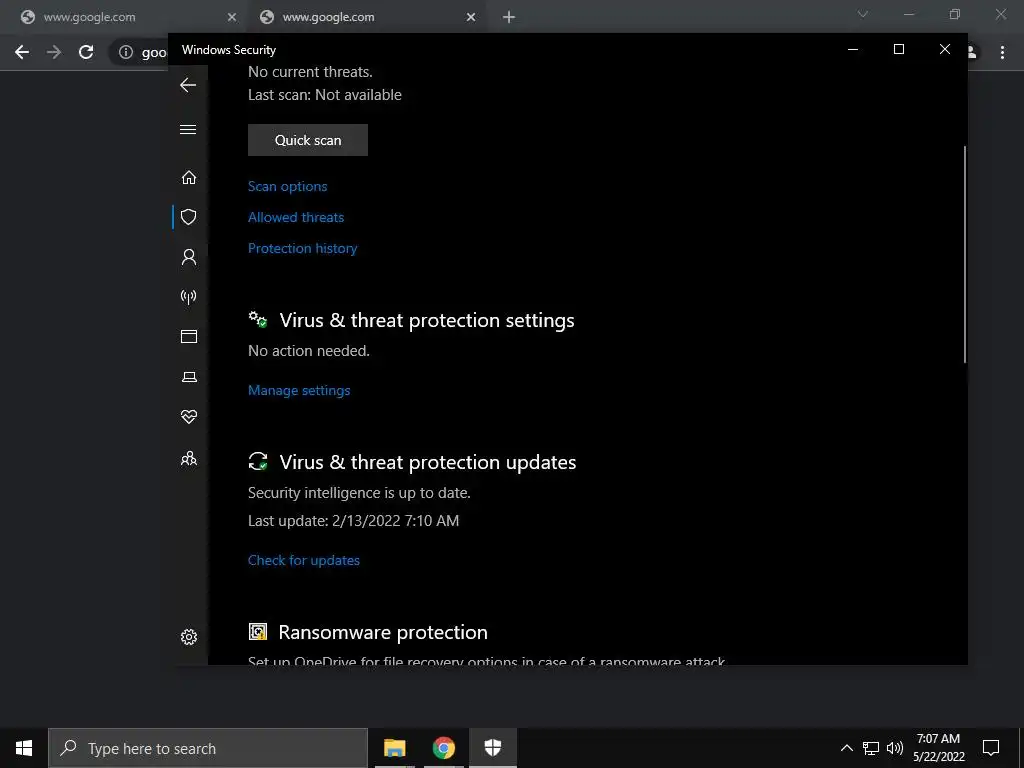This screenshot has height=768, width=1024.
Task: Open the Windows Start menu
Action: [x=24, y=748]
